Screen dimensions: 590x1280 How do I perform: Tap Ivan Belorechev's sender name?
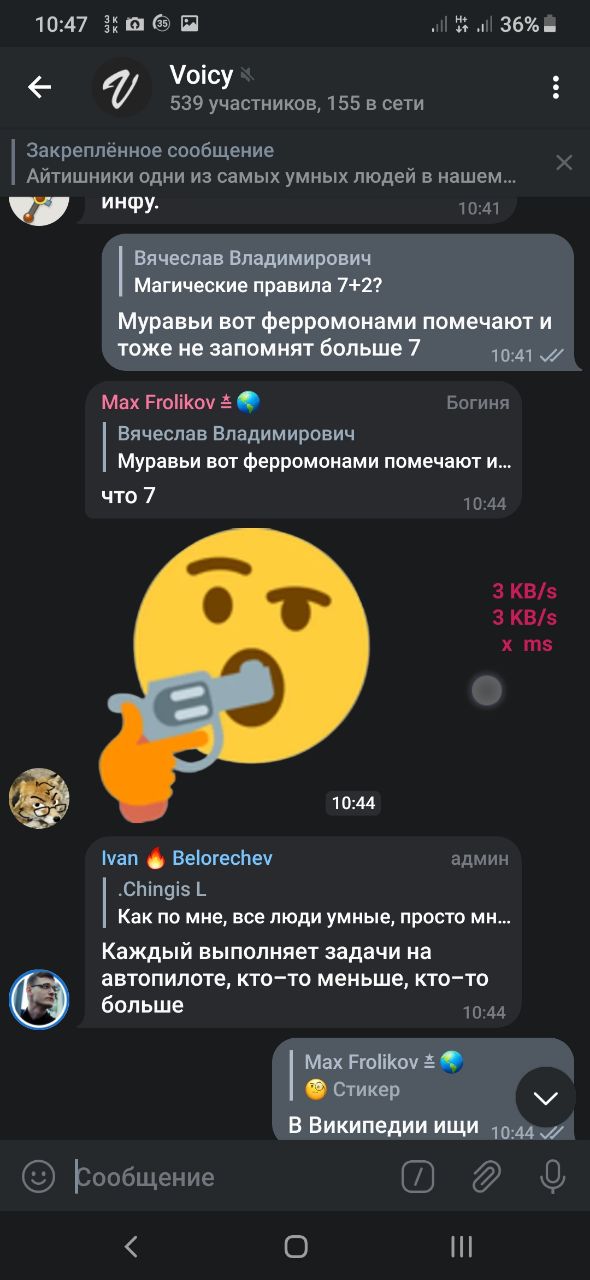[187, 858]
